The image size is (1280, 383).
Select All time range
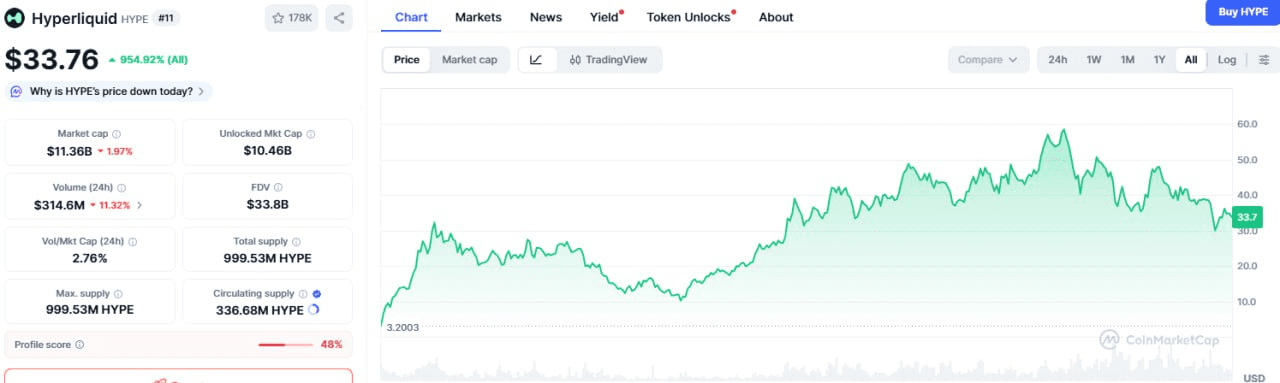click(x=1191, y=60)
